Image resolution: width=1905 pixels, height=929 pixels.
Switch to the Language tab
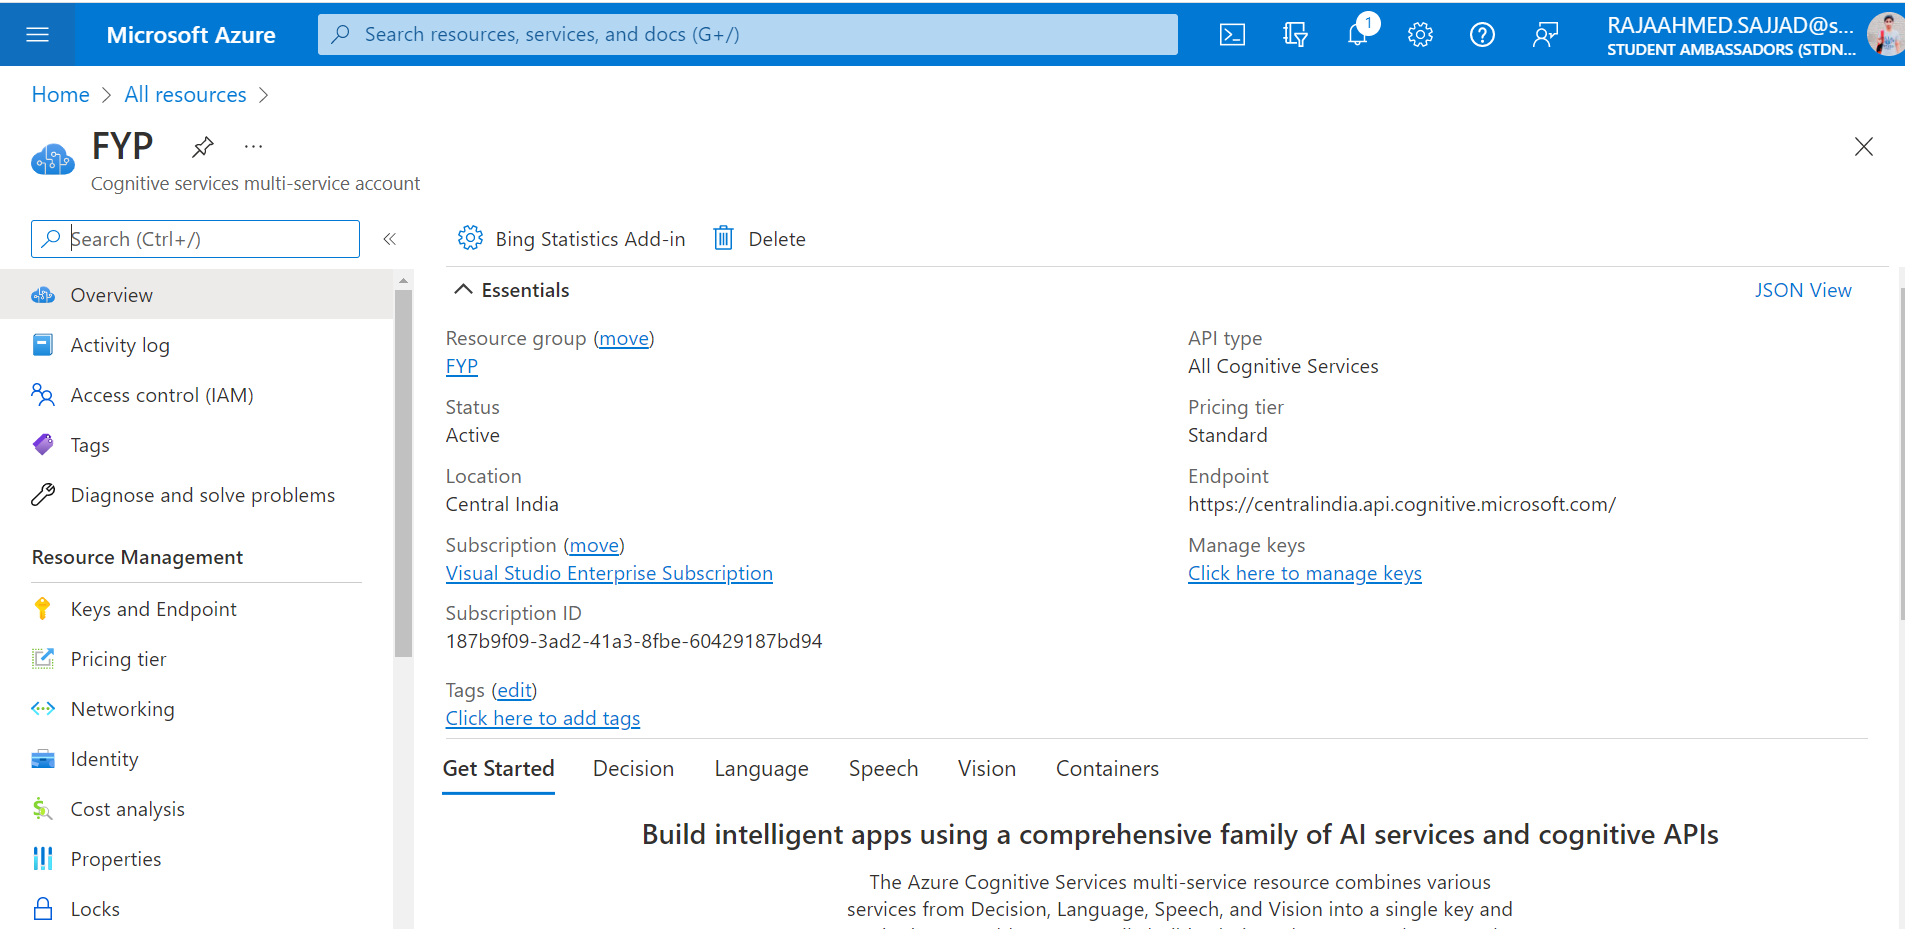point(761,769)
